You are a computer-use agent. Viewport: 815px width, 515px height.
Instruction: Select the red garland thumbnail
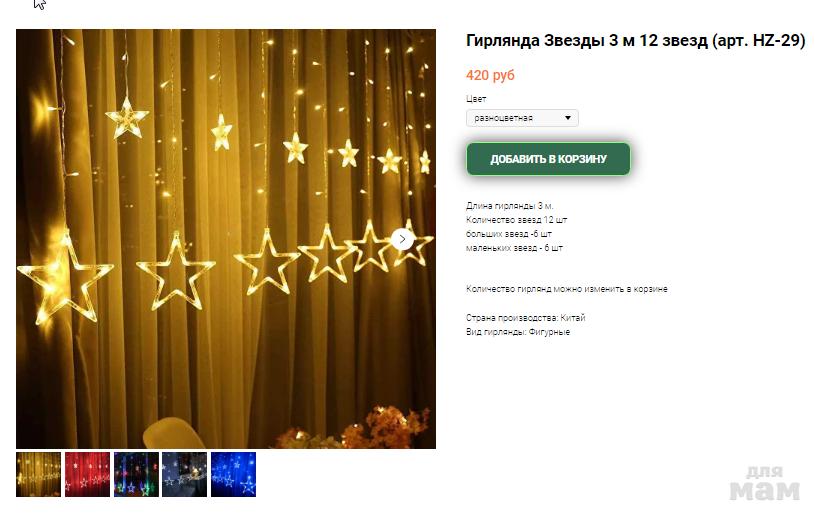click(x=87, y=474)
